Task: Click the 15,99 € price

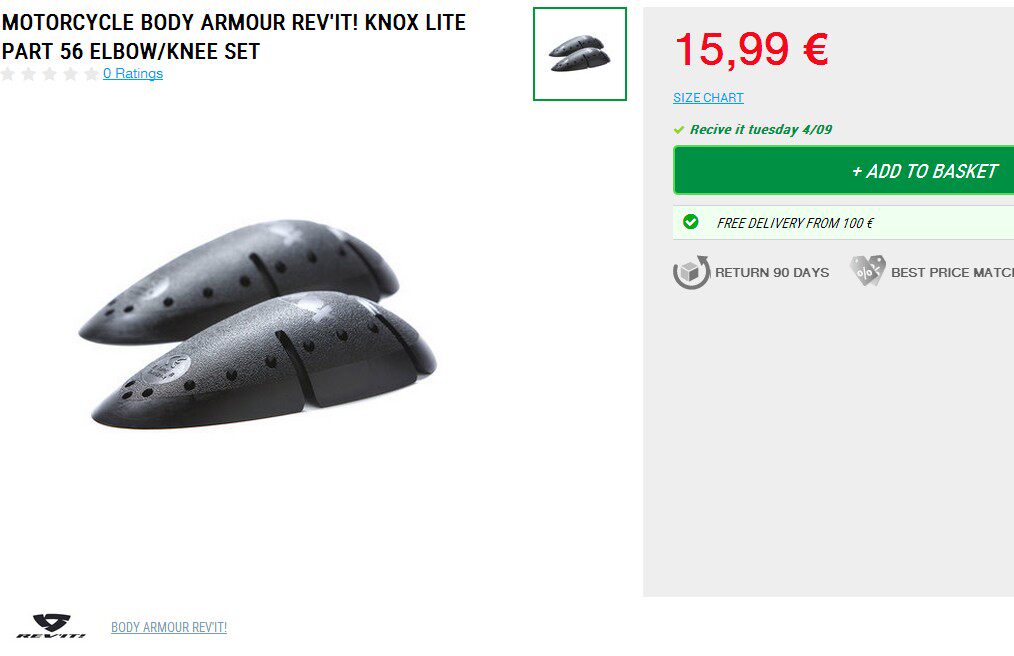Action: [x=751, y=49]
